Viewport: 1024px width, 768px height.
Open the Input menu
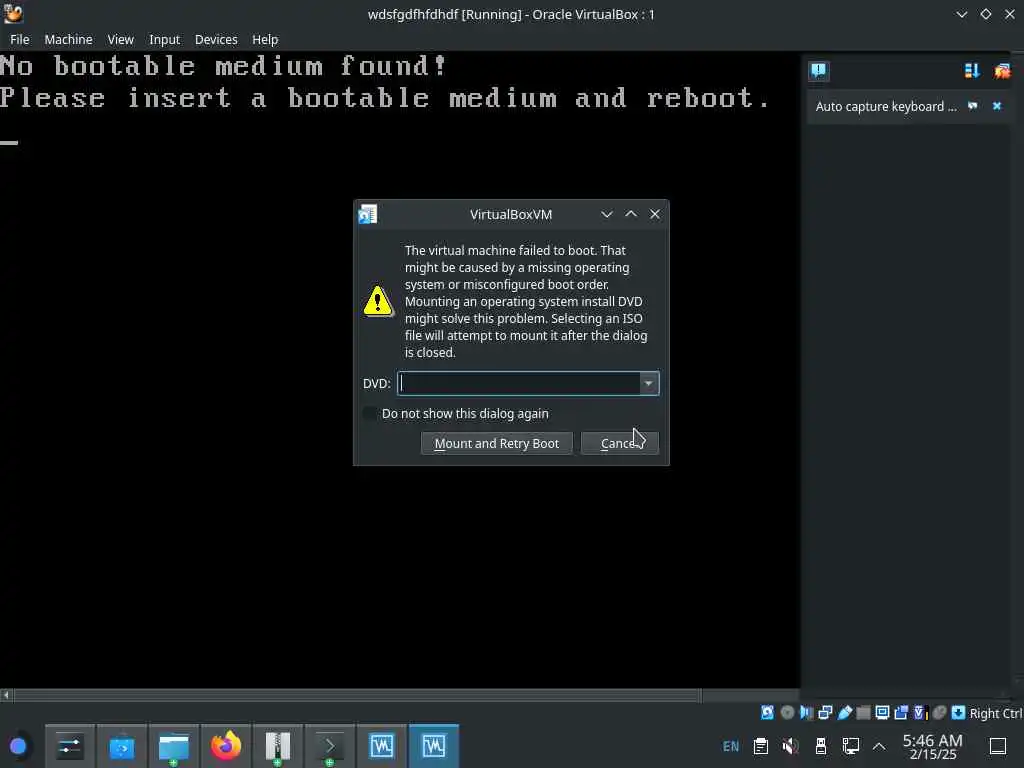pos(165,39)
